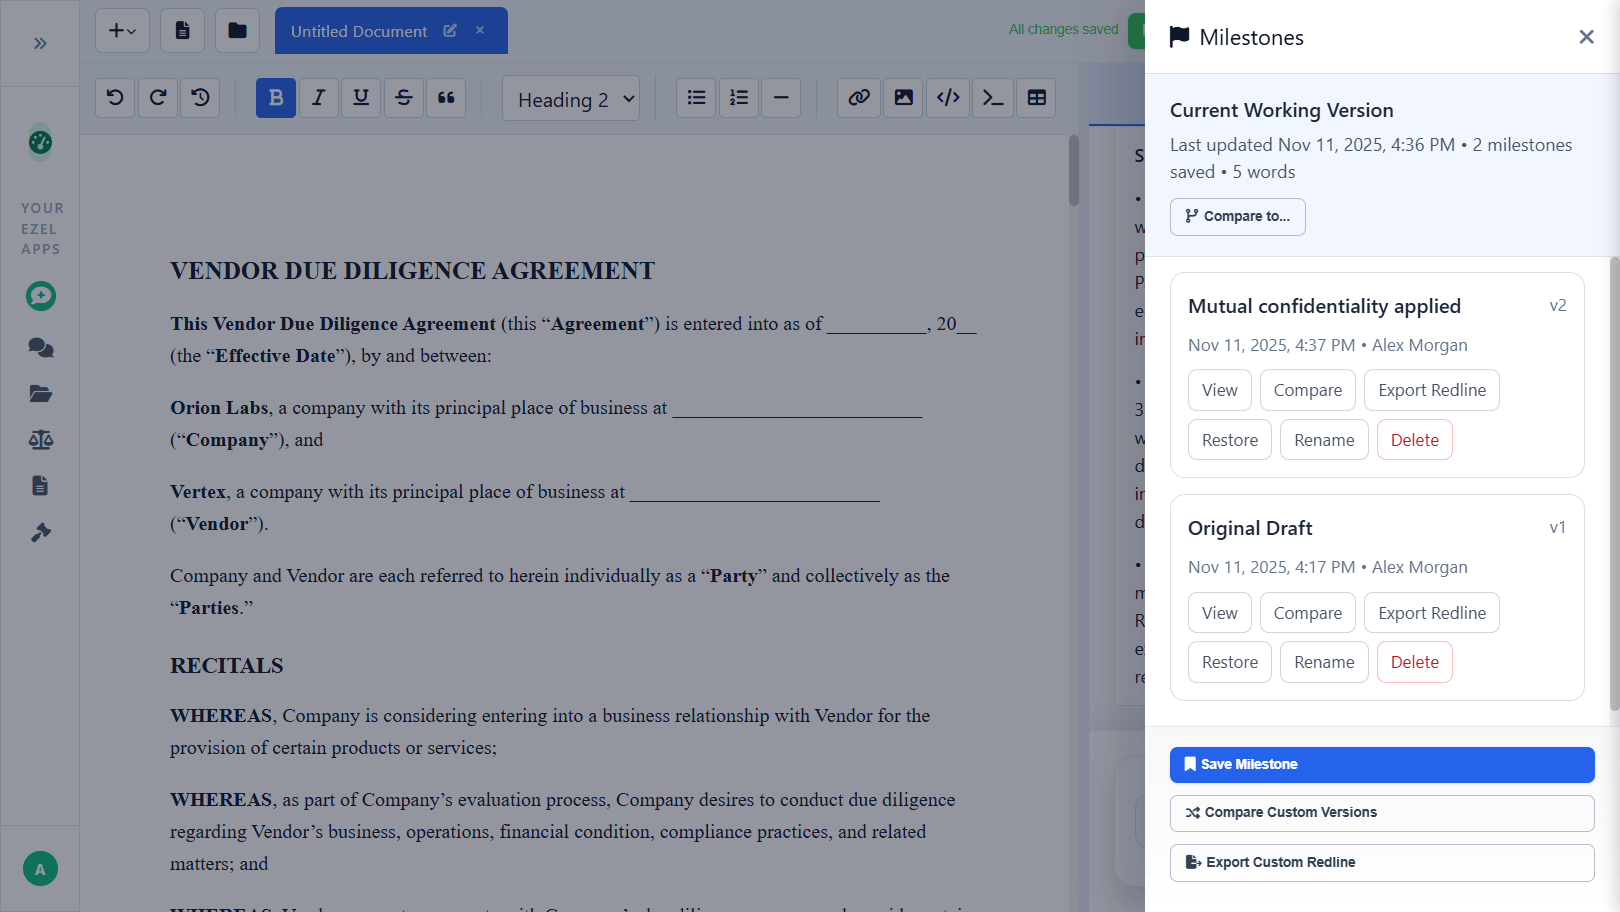Restore the Original Draft milestone
Image resolution: width=1620 pixels, height=912 pixels.
(1229, 663)
